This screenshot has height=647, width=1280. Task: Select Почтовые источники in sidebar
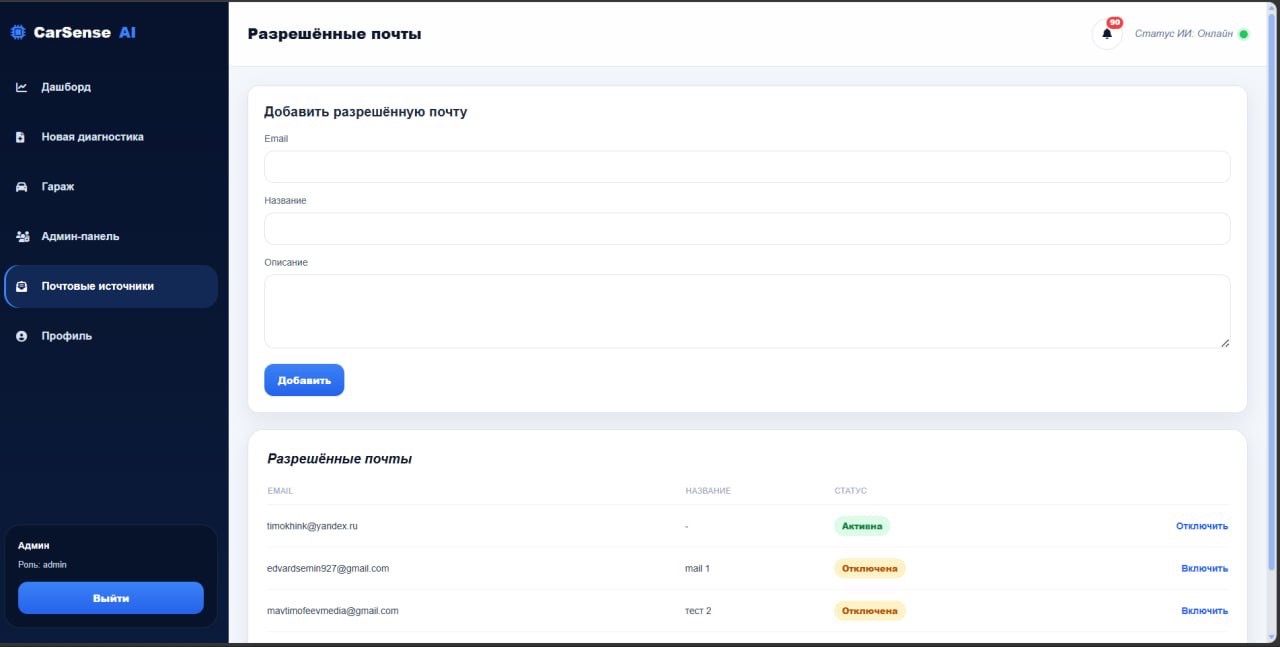111,287
